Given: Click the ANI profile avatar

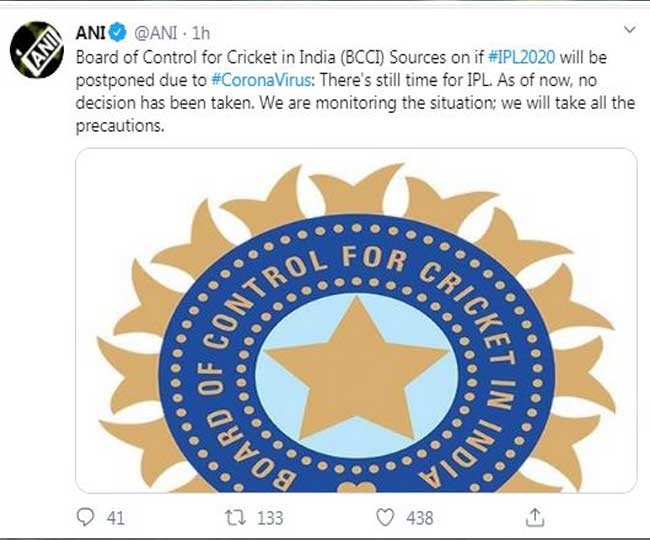Looking at the screenshot, I should coord(36,49).
